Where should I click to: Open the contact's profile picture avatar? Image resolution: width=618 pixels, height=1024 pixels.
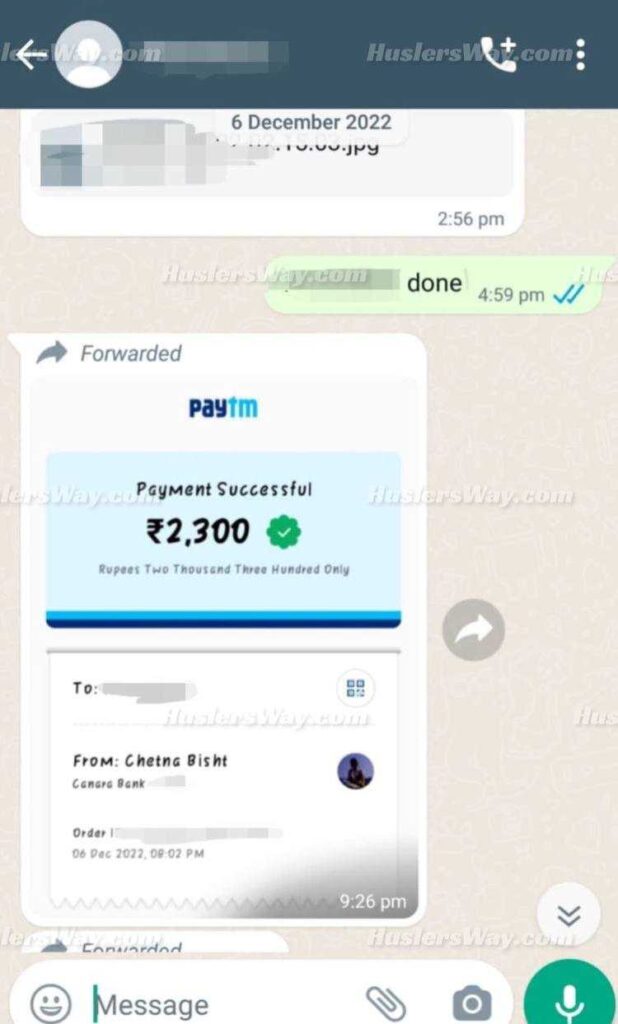pos(89,54)
